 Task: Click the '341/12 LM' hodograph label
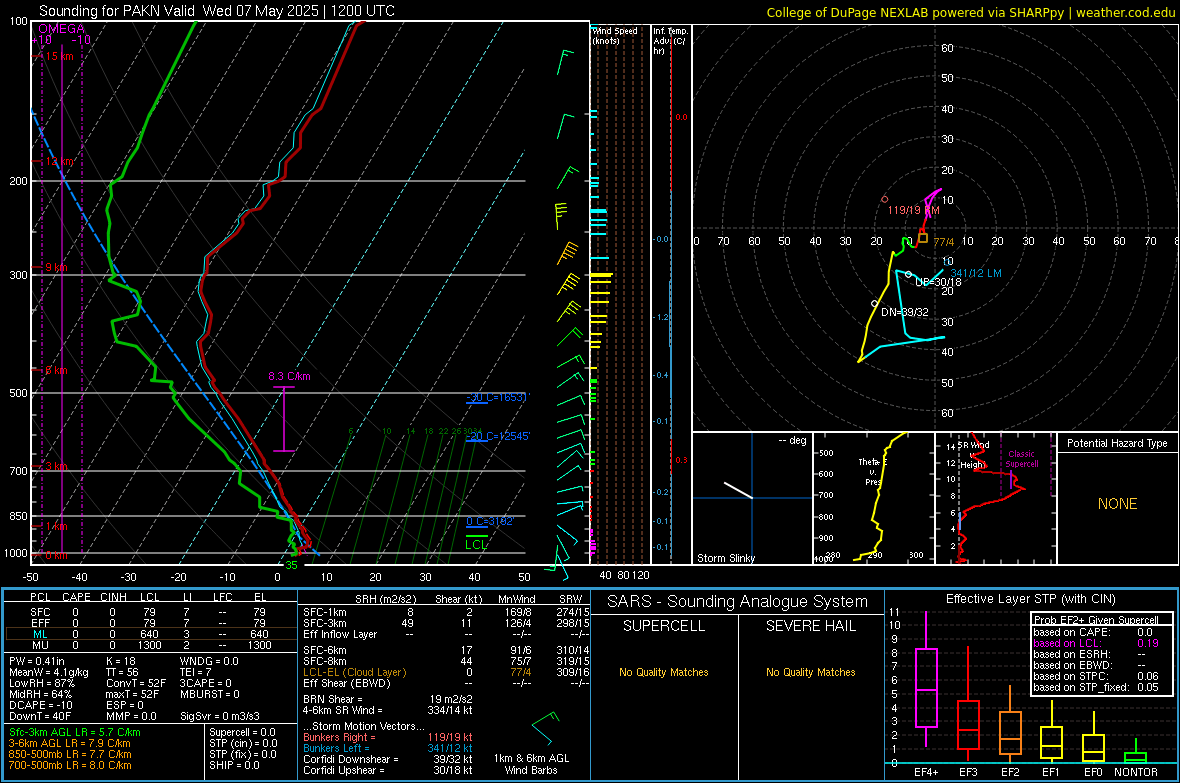point(976,273)
